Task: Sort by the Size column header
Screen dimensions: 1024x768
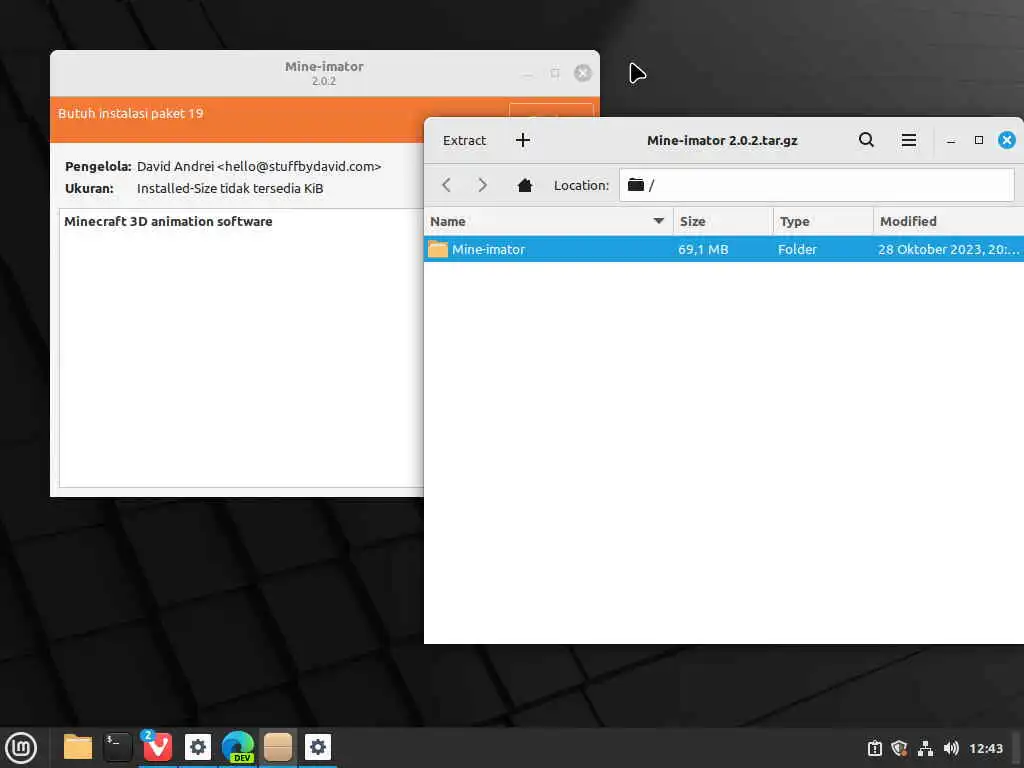Action: [x=723, y=221]
